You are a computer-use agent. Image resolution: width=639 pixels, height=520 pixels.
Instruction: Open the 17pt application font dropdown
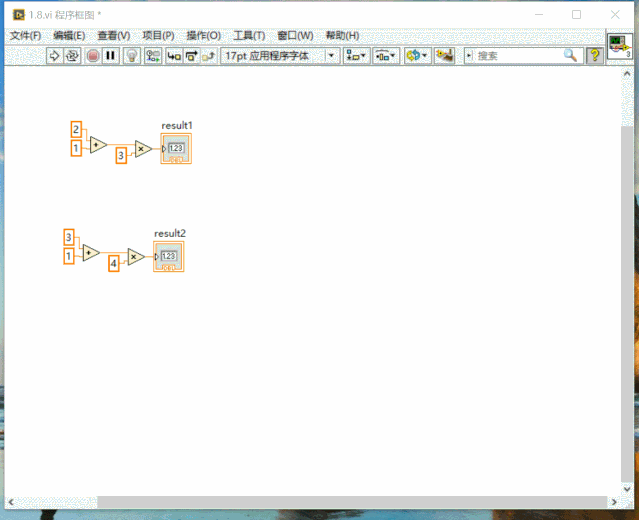point(280,56)
